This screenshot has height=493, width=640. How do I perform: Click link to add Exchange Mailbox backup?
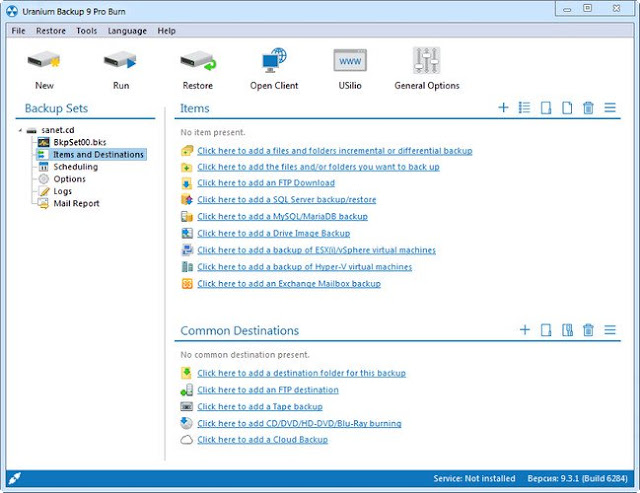[289, 284]
